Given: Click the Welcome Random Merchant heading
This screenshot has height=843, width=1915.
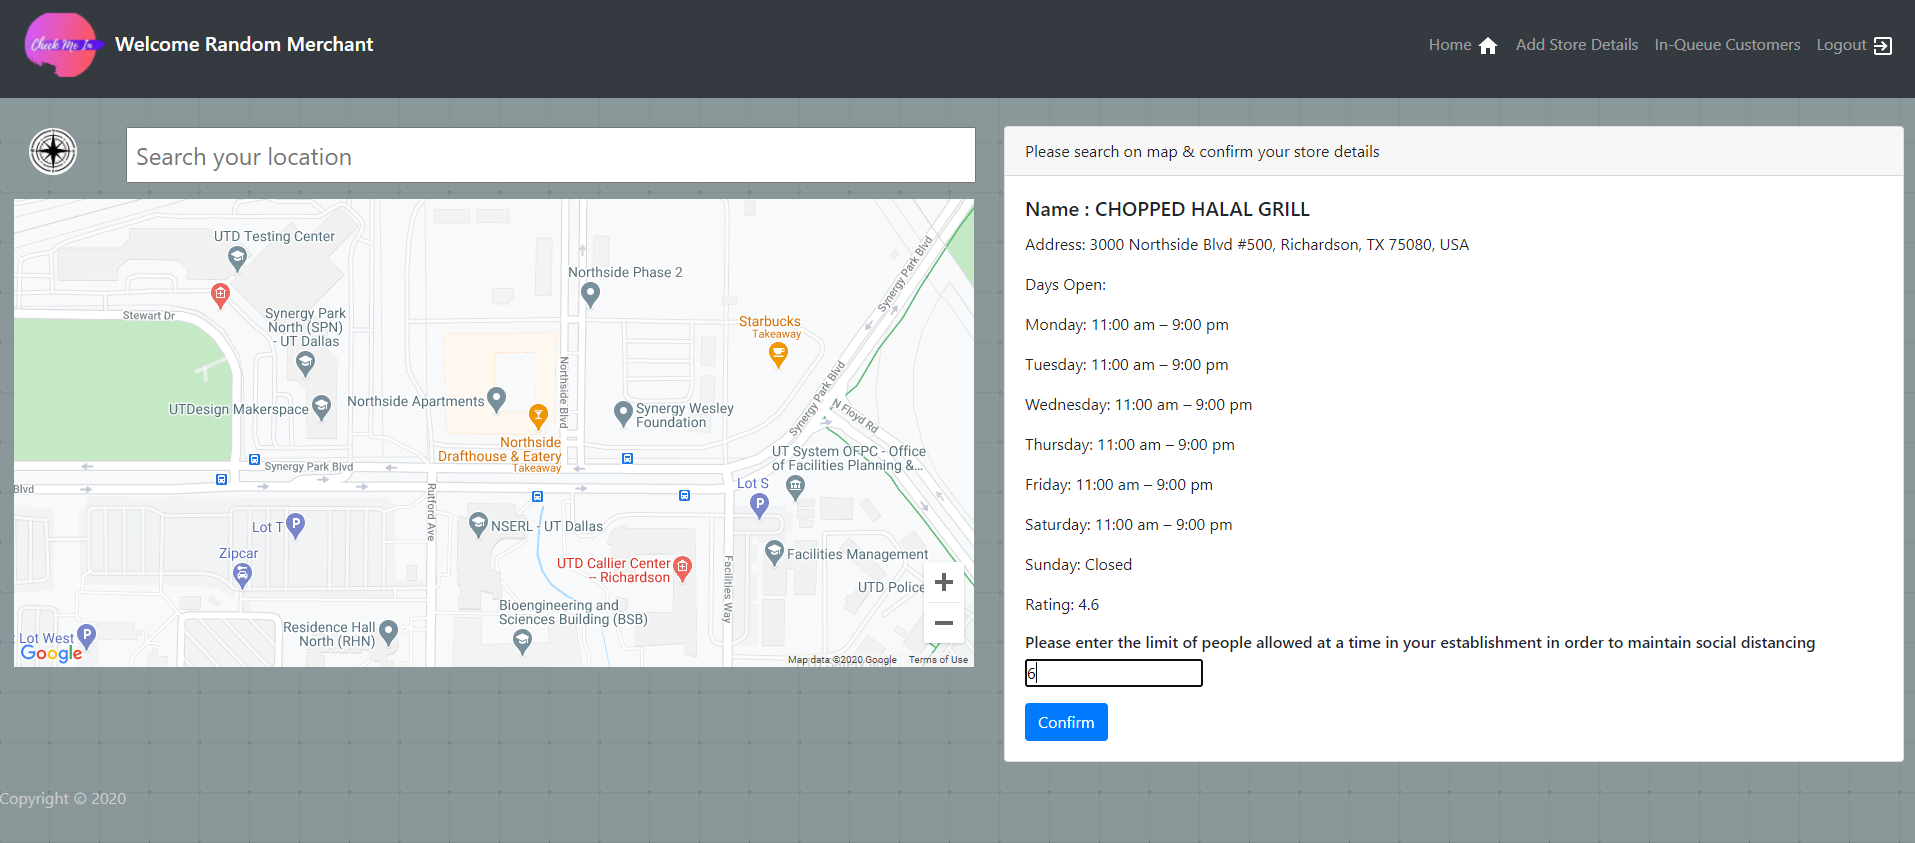Looking at the screenshot, I should pos(244,44).
